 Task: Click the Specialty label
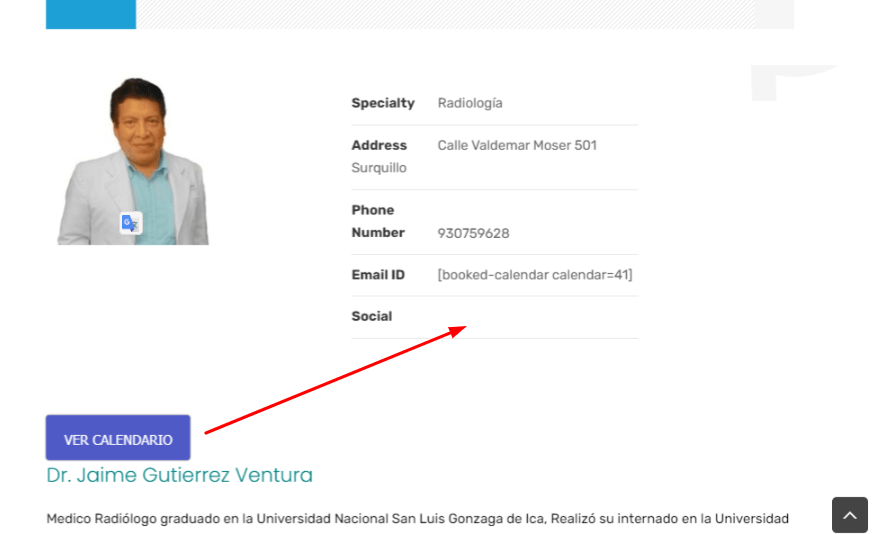(x=383, y=103)
